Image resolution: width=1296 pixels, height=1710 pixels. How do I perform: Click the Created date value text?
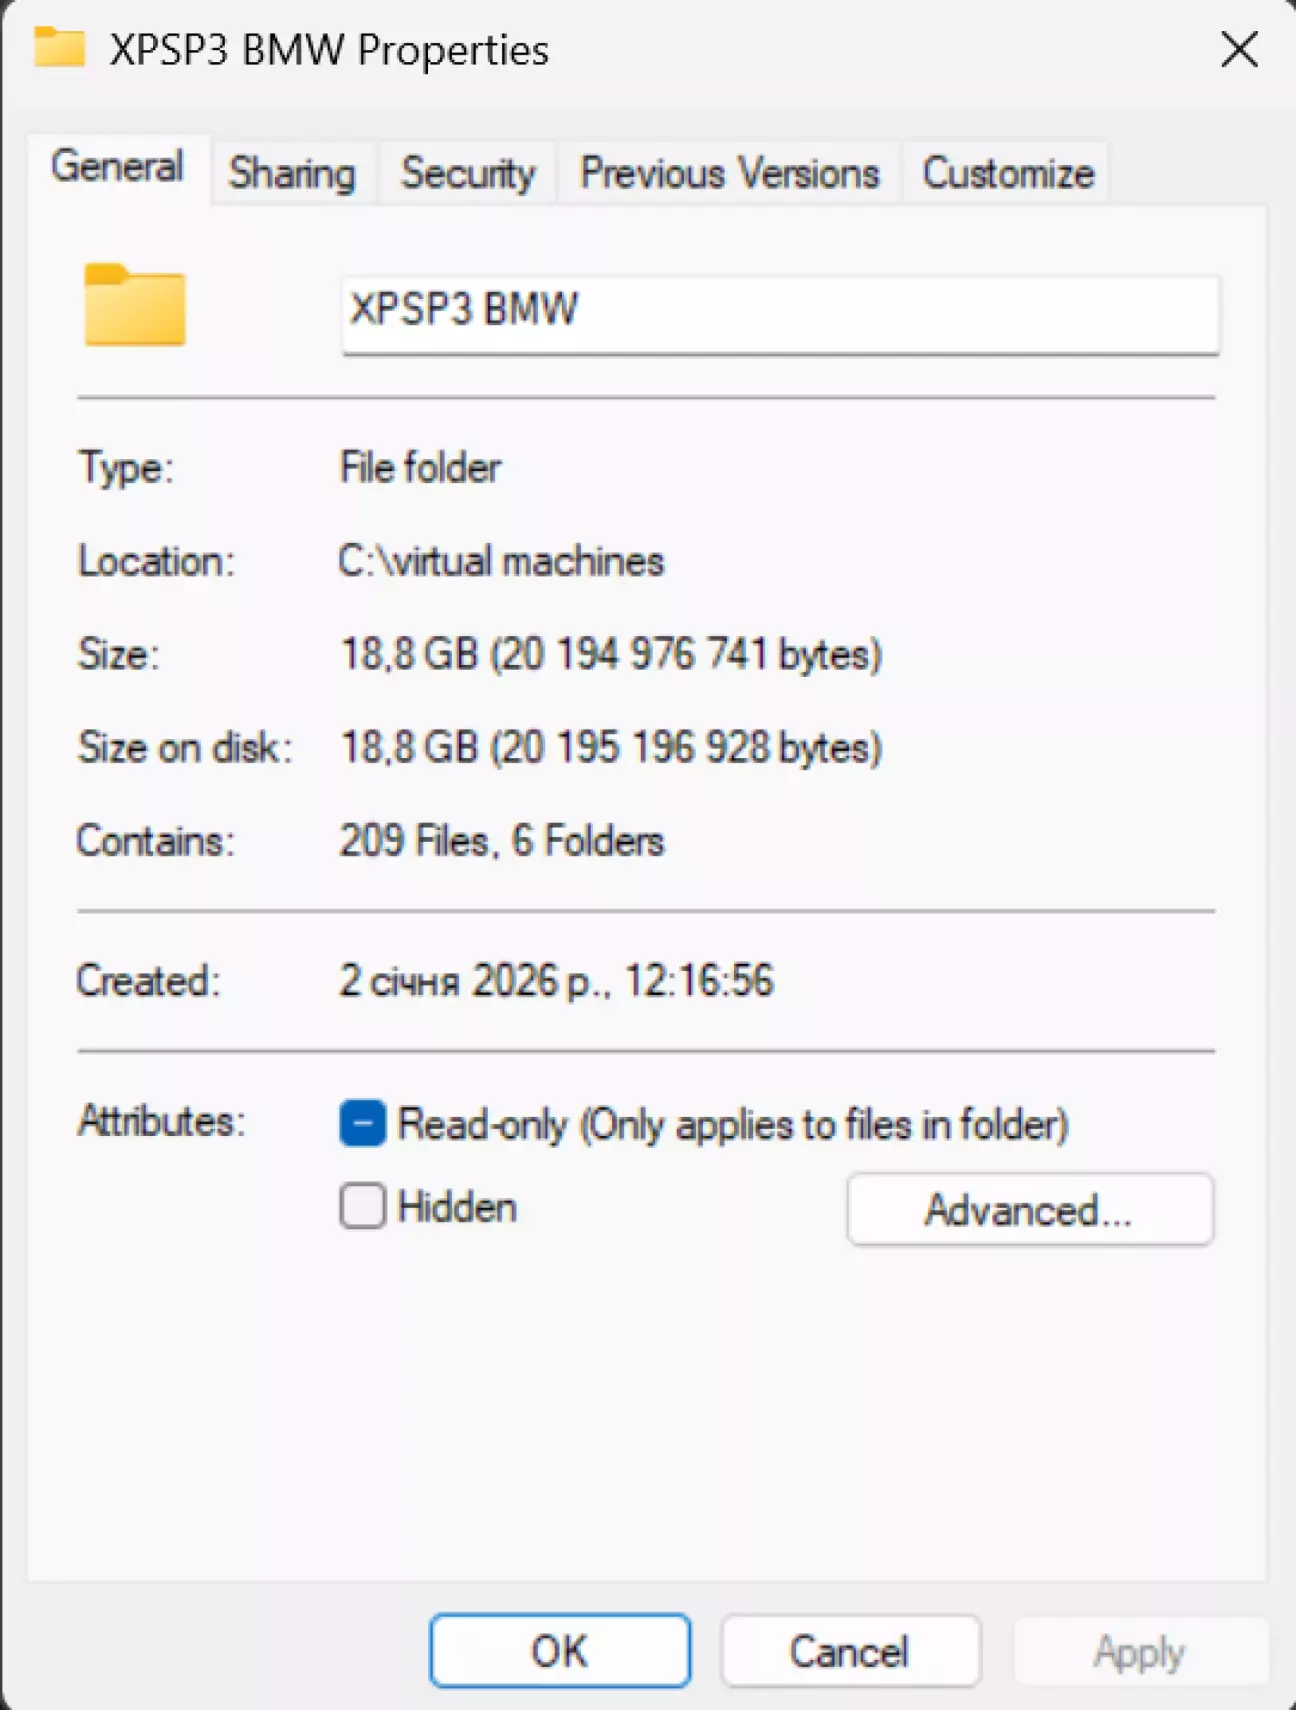click(556, 980)
